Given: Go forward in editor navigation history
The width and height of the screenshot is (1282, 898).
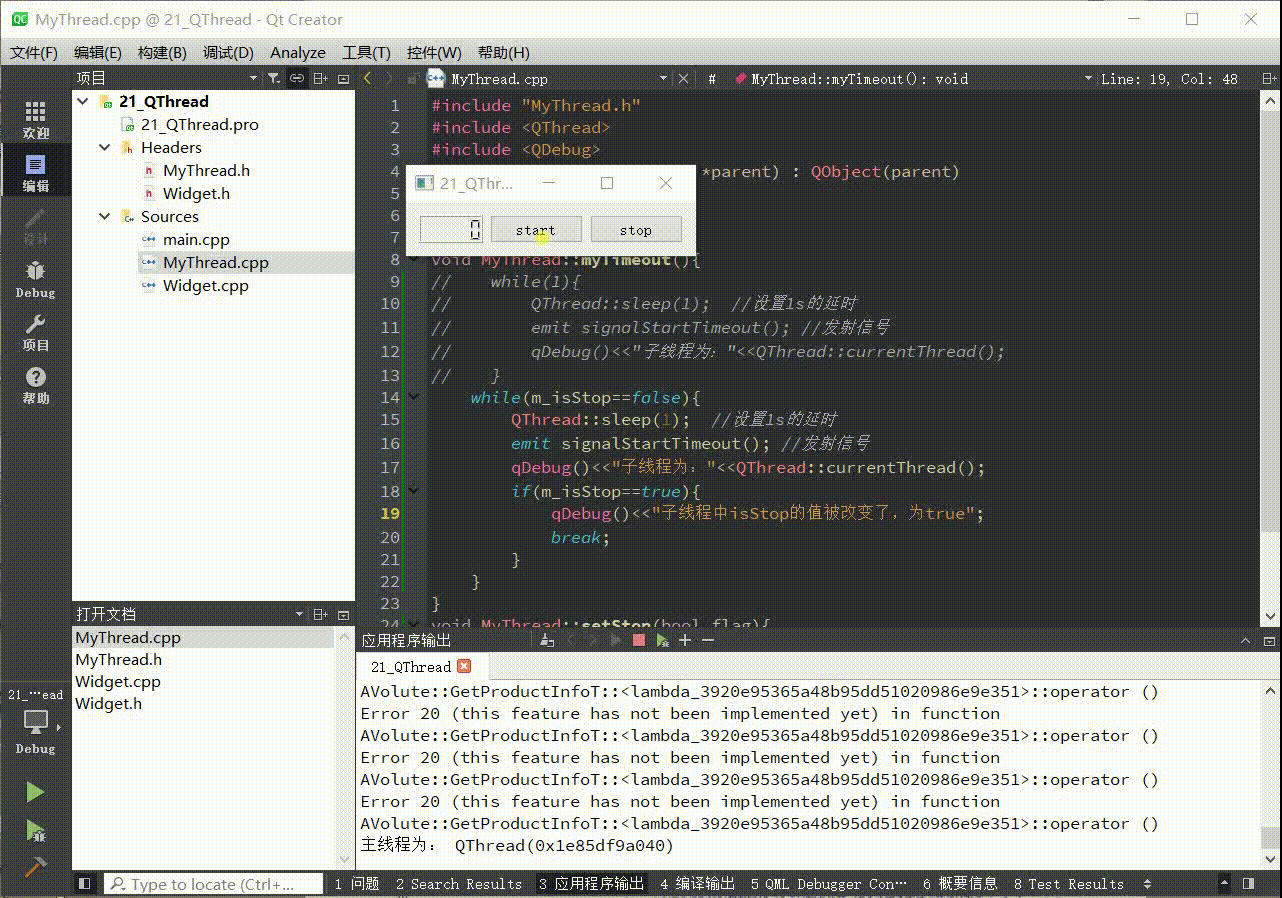Looking at the screenshot, I should point(390,78).
